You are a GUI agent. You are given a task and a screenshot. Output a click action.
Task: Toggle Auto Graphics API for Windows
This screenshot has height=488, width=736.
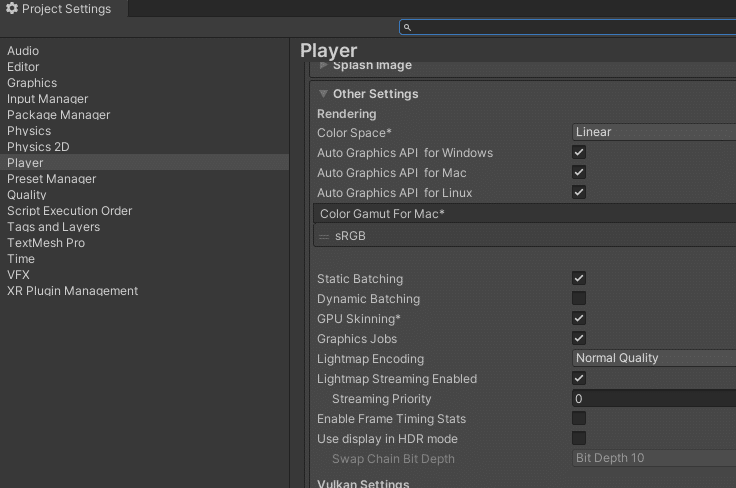click(579, 152)
